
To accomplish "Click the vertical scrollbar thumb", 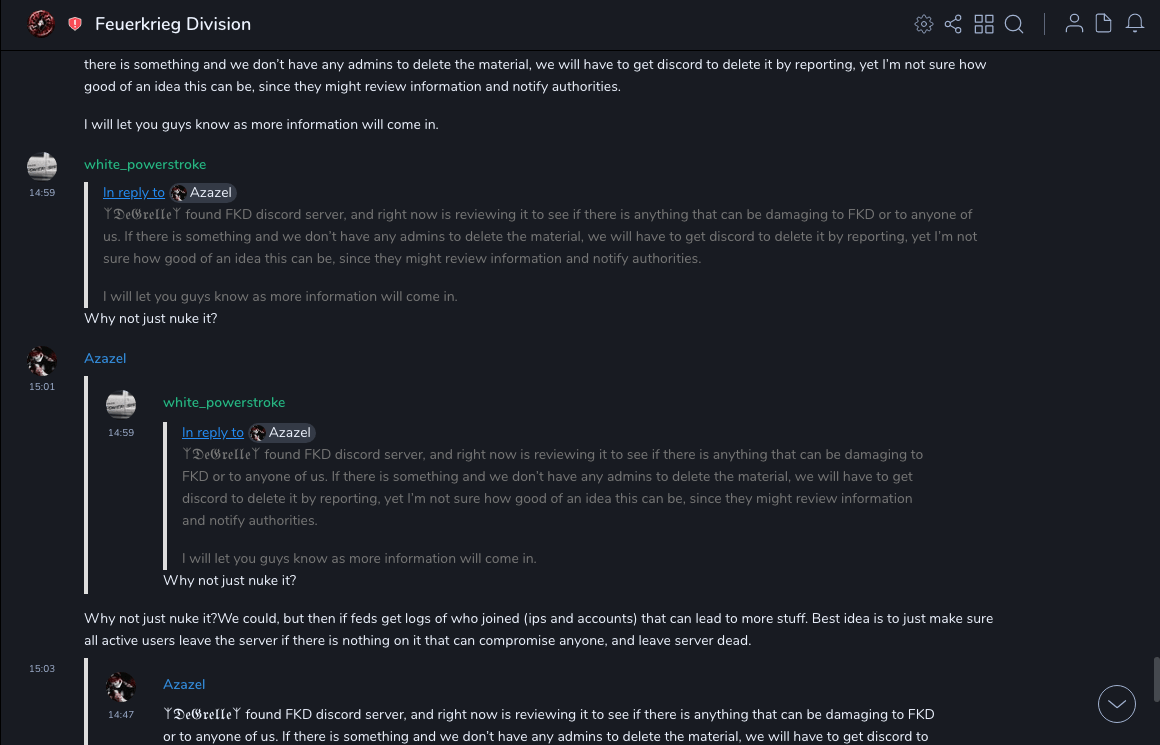I will 1156,680.
